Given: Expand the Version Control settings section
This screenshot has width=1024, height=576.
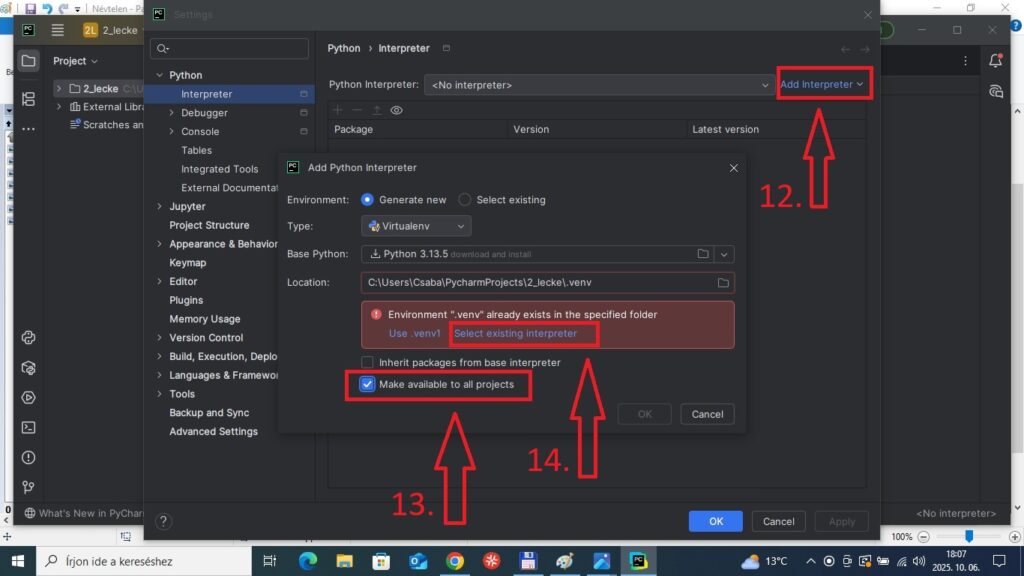Looking at the screenshot, I should [x=160, y=338].
